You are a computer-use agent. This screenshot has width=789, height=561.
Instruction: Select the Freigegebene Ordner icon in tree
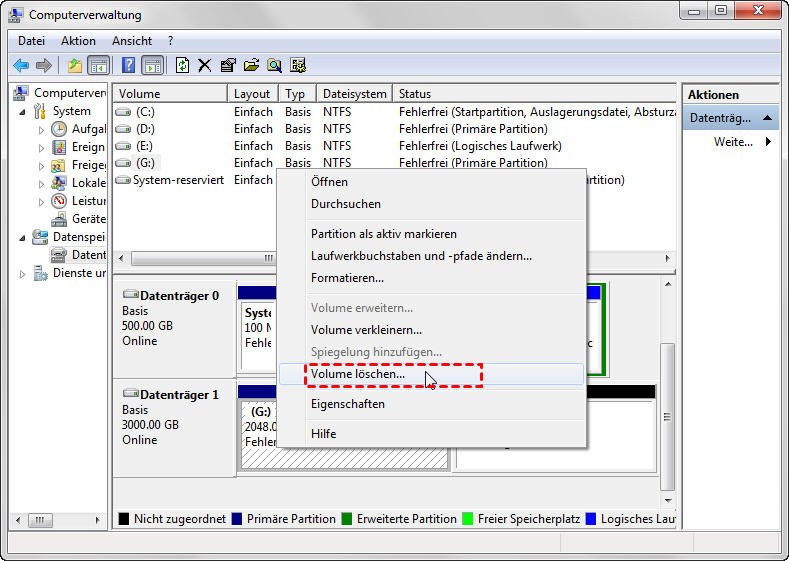click(x=59, y=165)
